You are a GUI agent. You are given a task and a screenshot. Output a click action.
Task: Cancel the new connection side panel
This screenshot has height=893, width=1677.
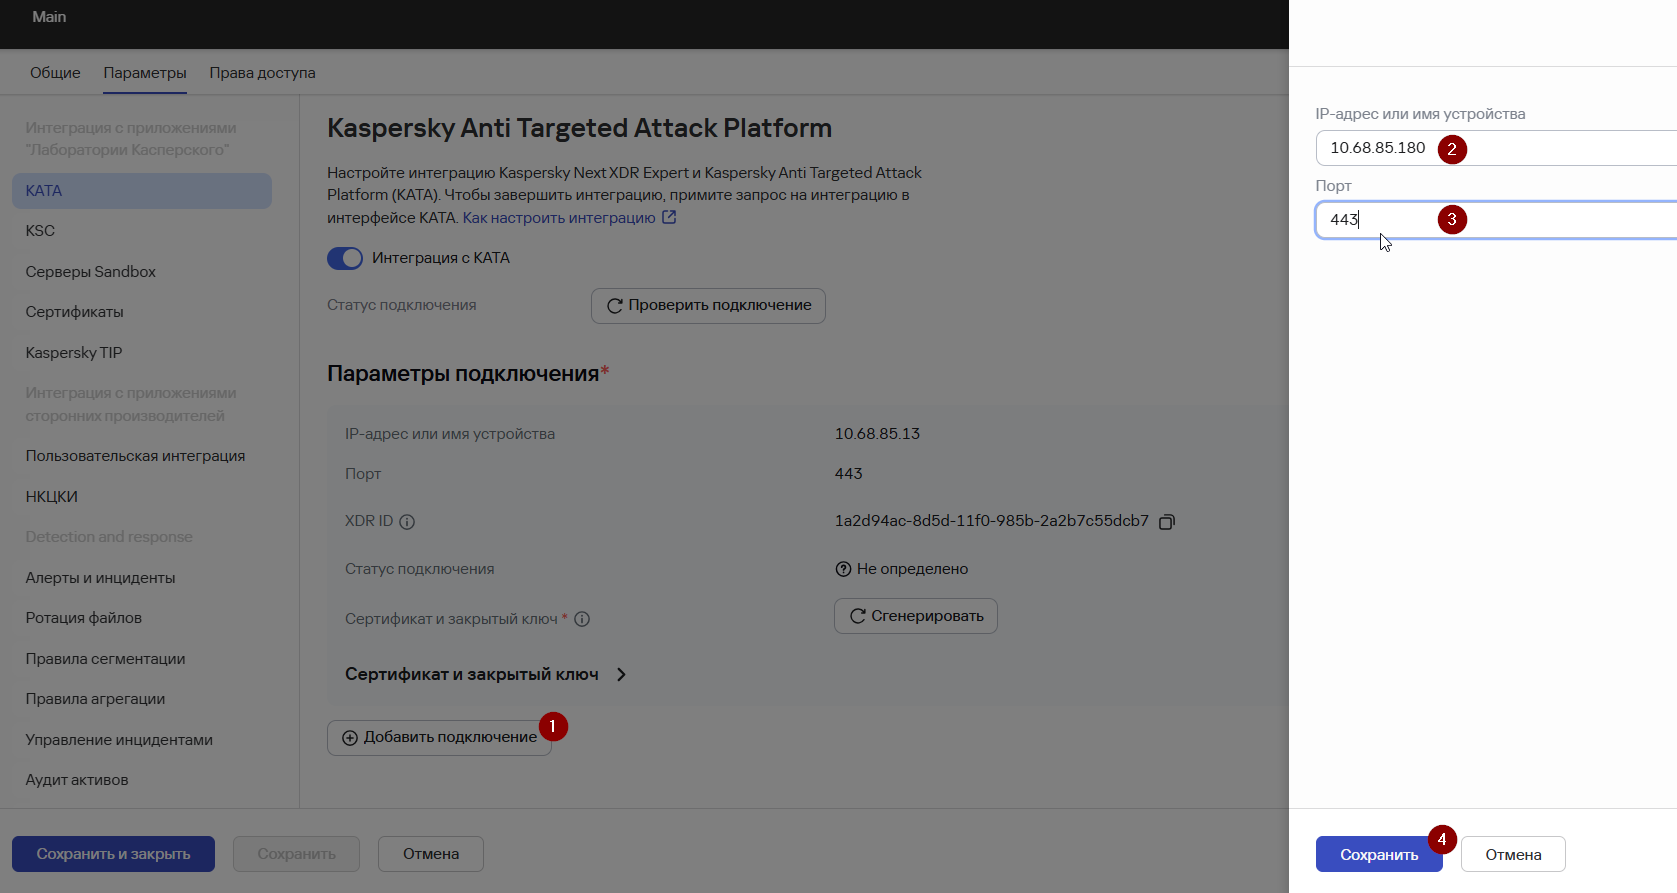[x=1513, y=855]
